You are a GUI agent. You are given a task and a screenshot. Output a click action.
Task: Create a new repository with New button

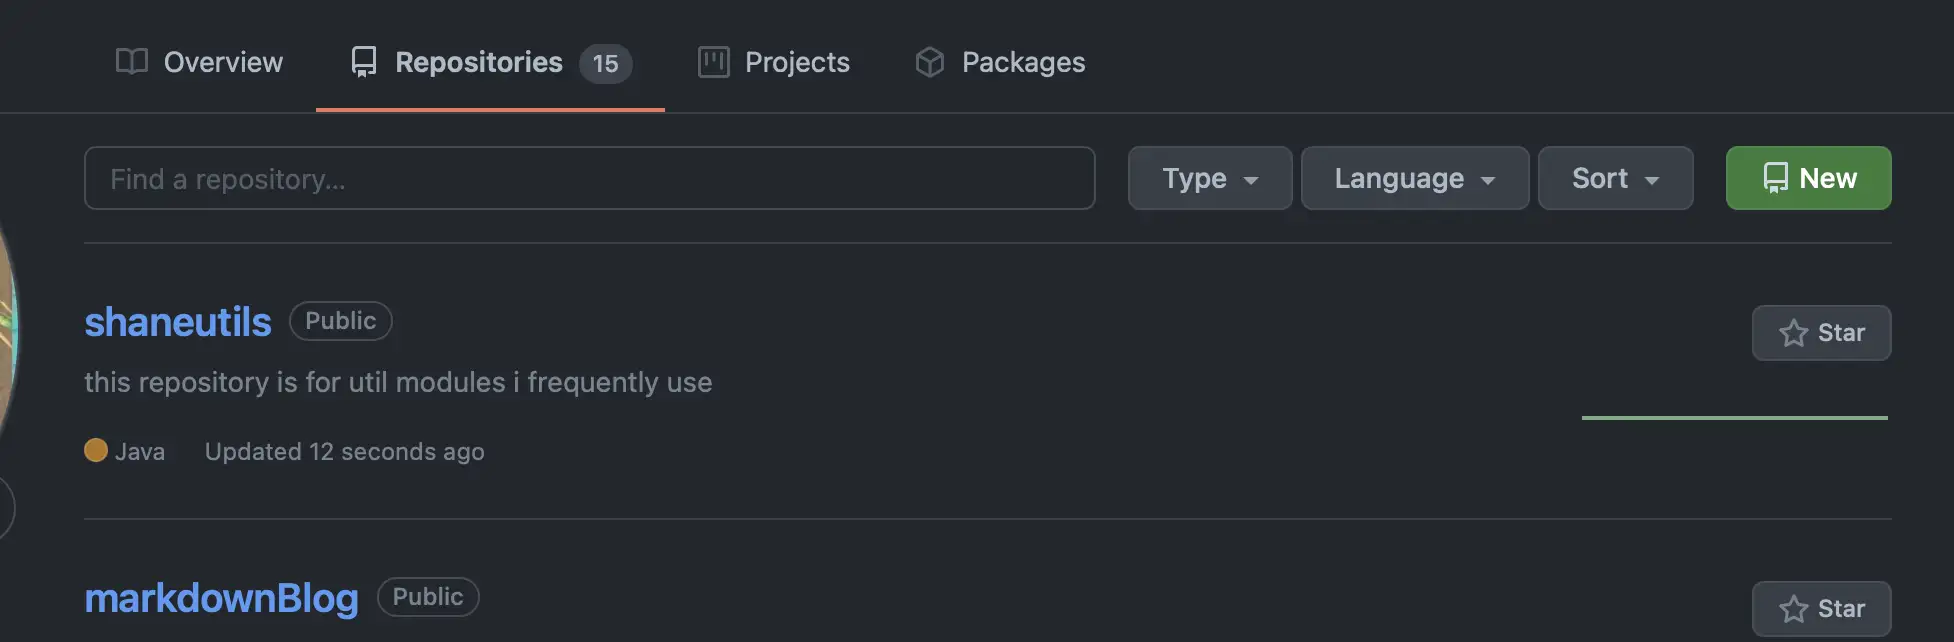(x=1808, y=178)
